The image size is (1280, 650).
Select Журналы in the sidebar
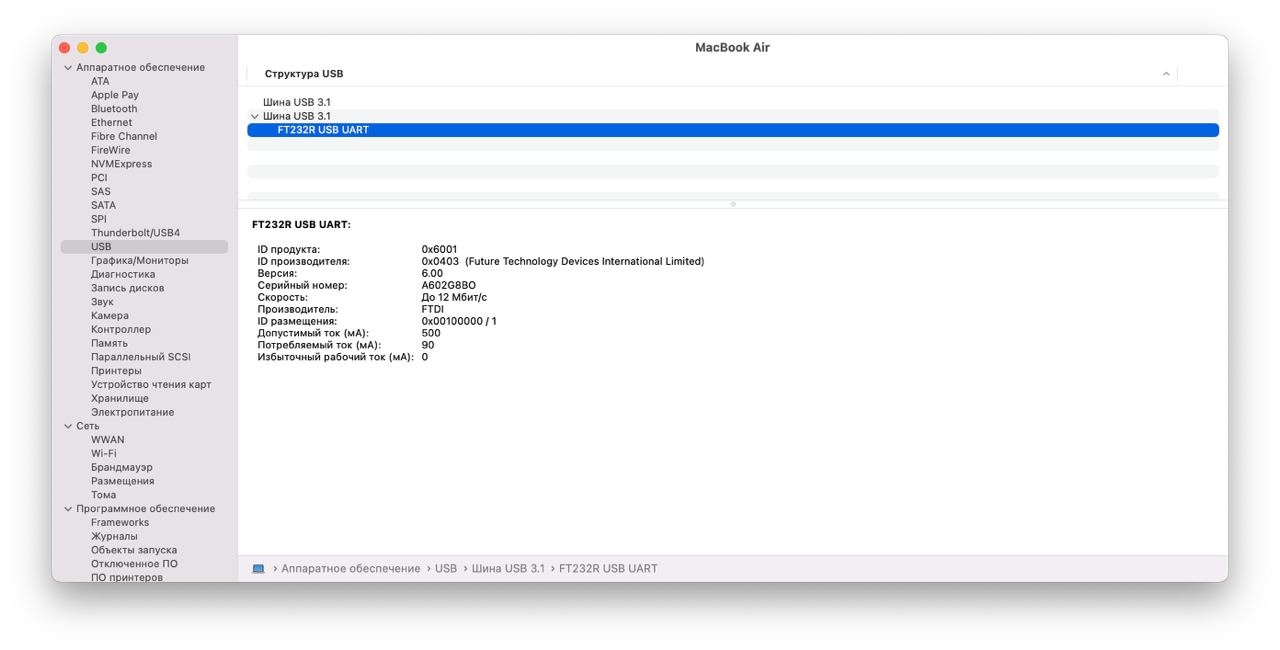(x=114, y=537)
